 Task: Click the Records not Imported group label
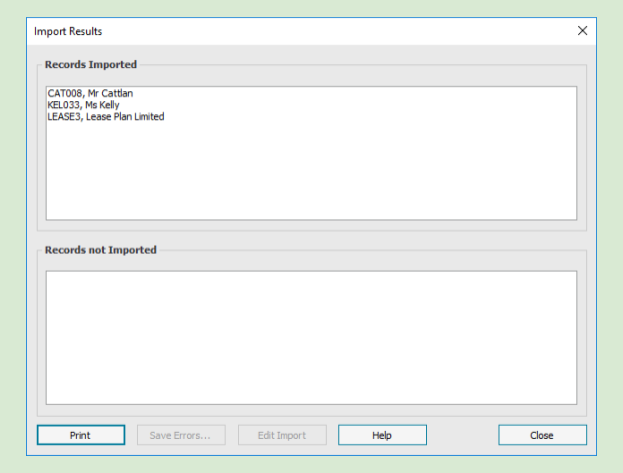click(x=100, y=250)
